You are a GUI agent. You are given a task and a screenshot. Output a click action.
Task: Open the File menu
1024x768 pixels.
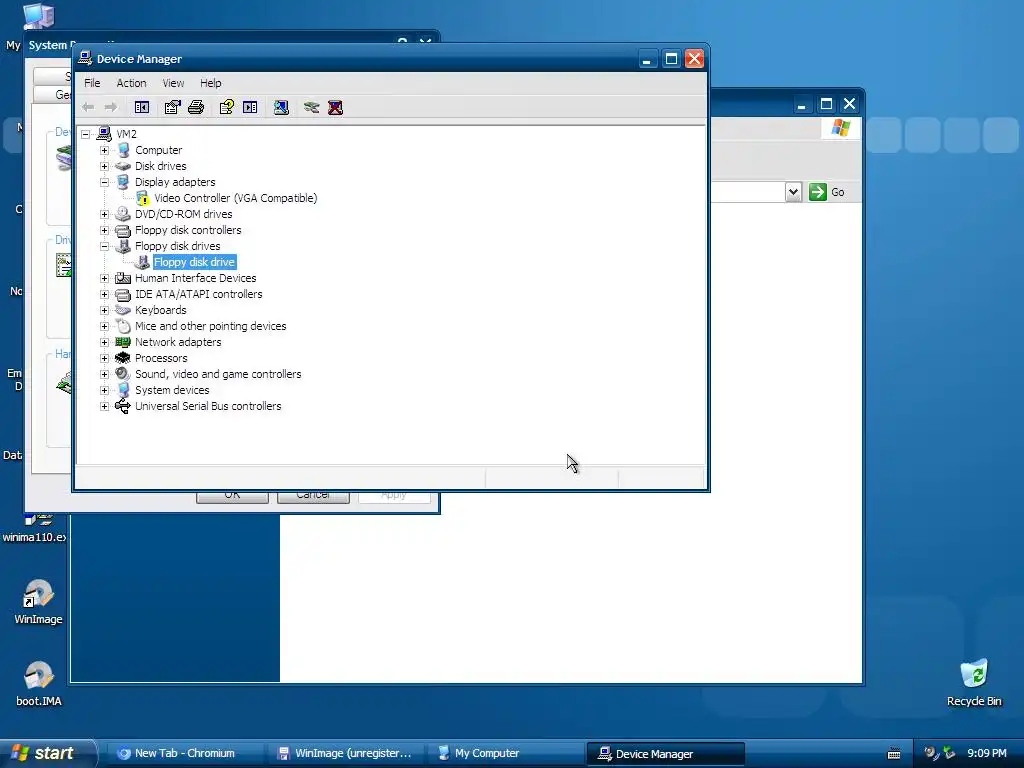pos(92,83)
